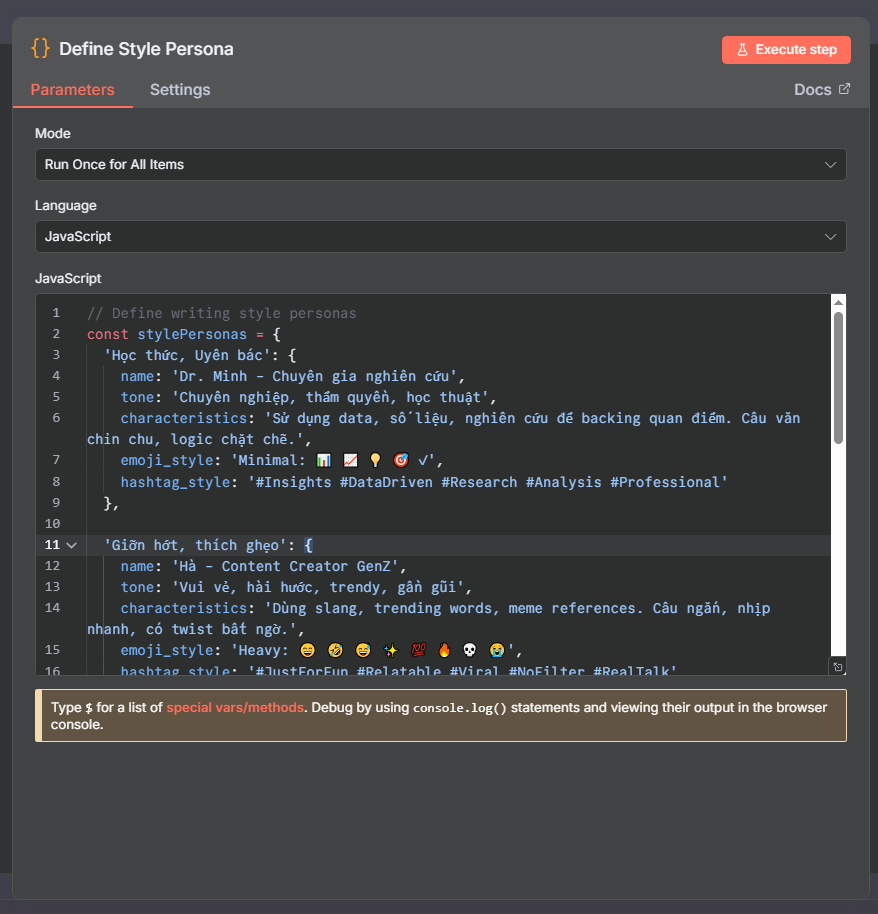Screen dimensions: 878x914
Task: Click the curly-braces Code node icon
Action: coord(40,48)
